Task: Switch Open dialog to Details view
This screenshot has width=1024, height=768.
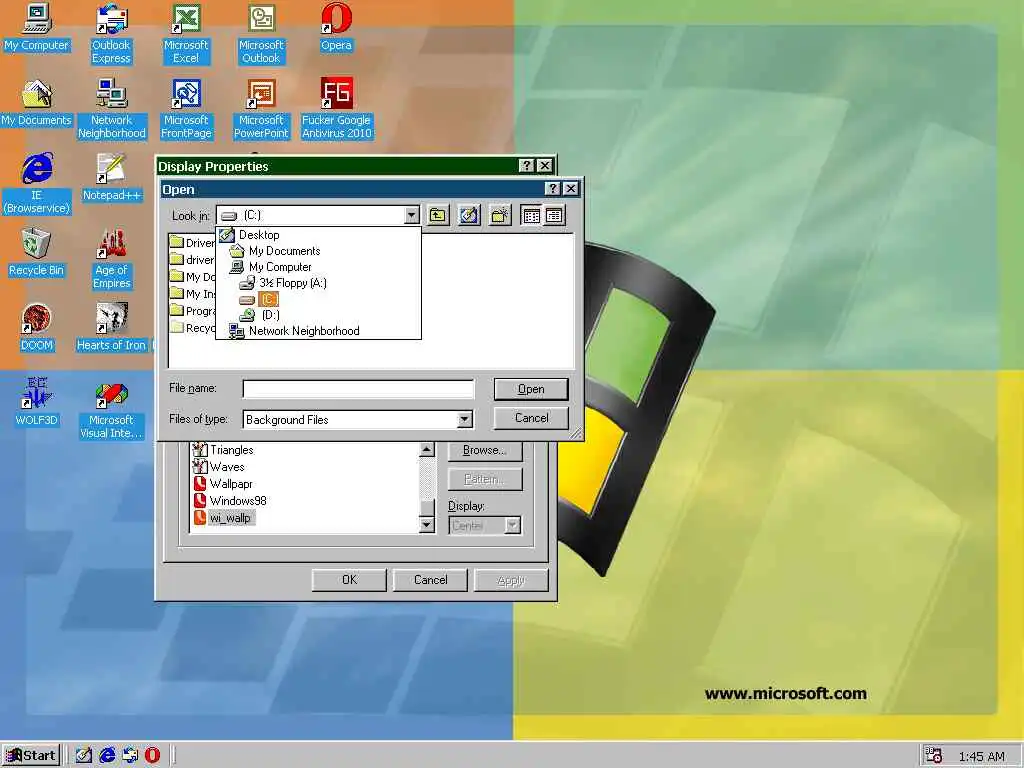Action: (x=554, y=215)
